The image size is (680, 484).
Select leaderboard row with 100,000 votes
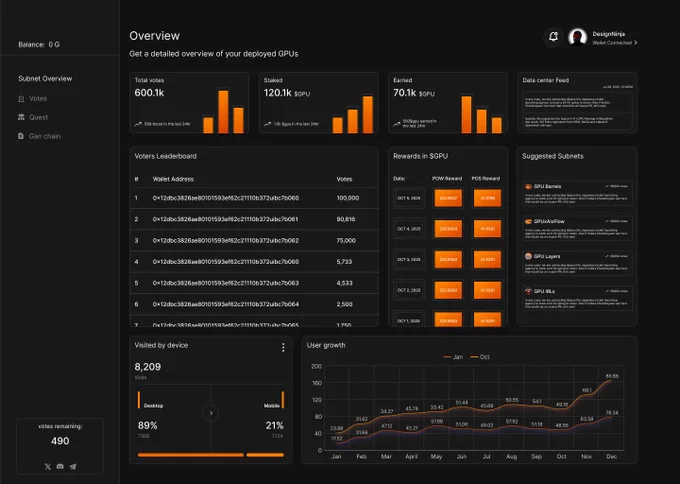pyautogui.click(x=254, y=198)
